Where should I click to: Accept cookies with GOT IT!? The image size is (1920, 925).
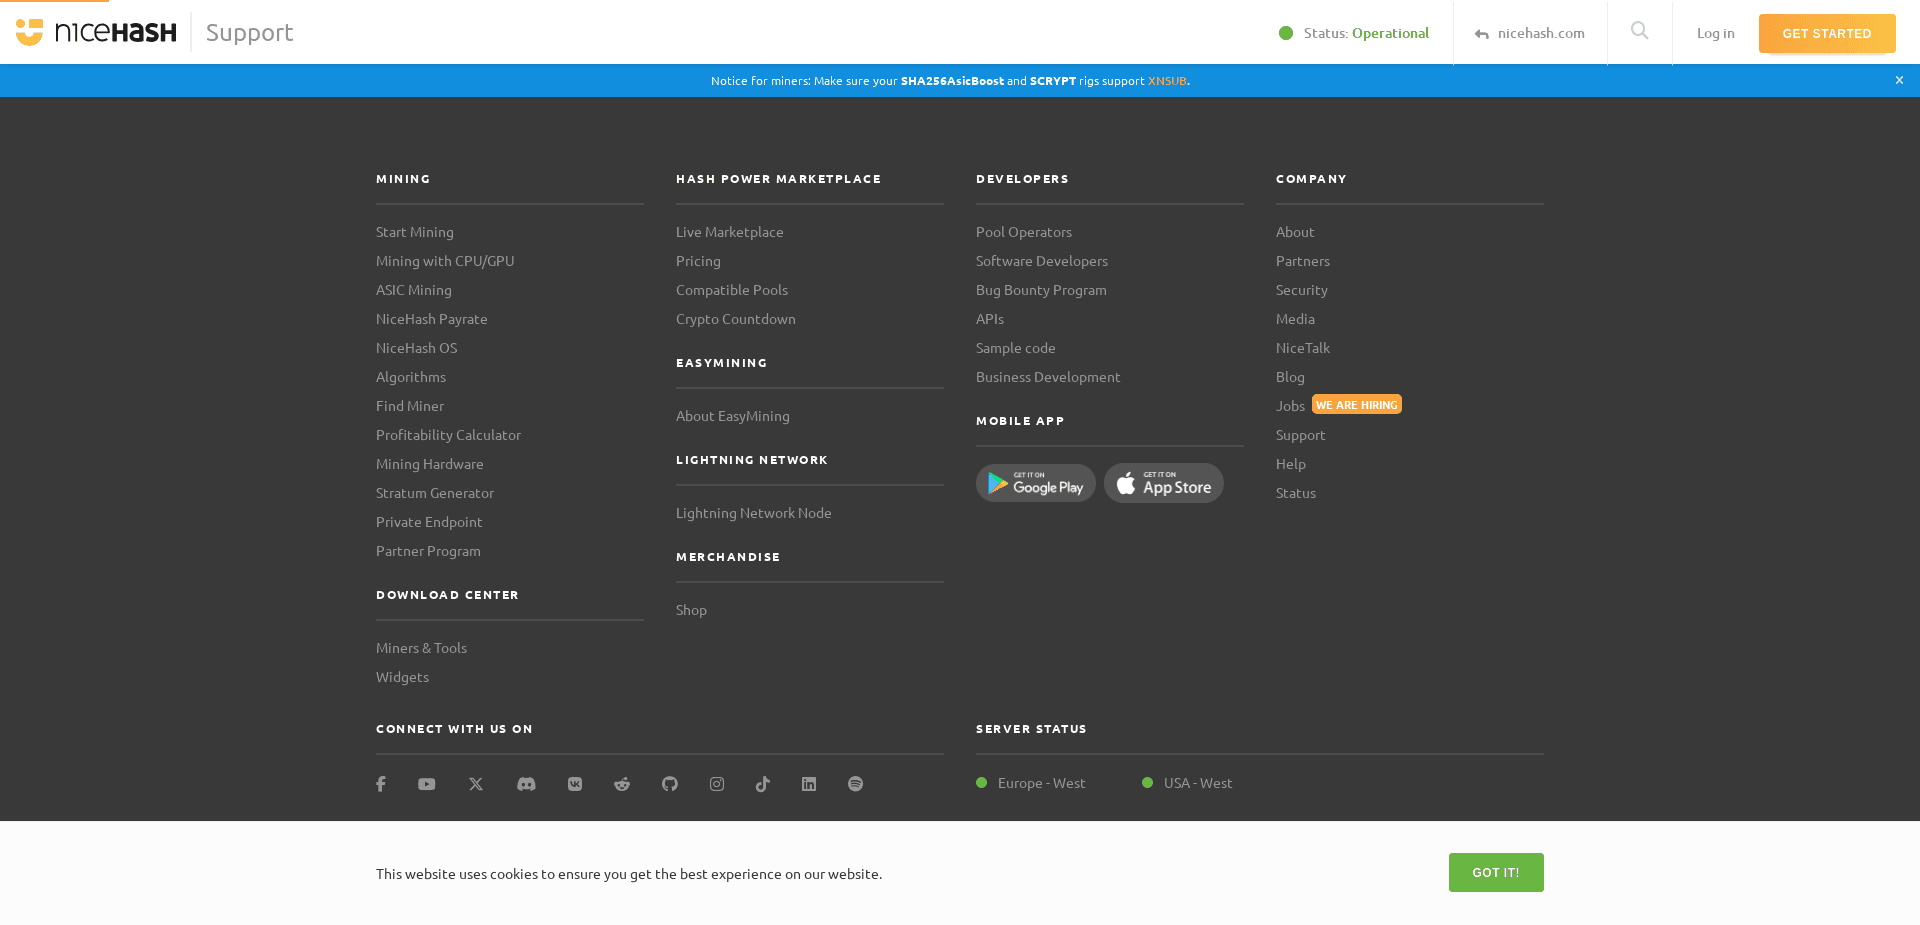(x=1495, y=872)
